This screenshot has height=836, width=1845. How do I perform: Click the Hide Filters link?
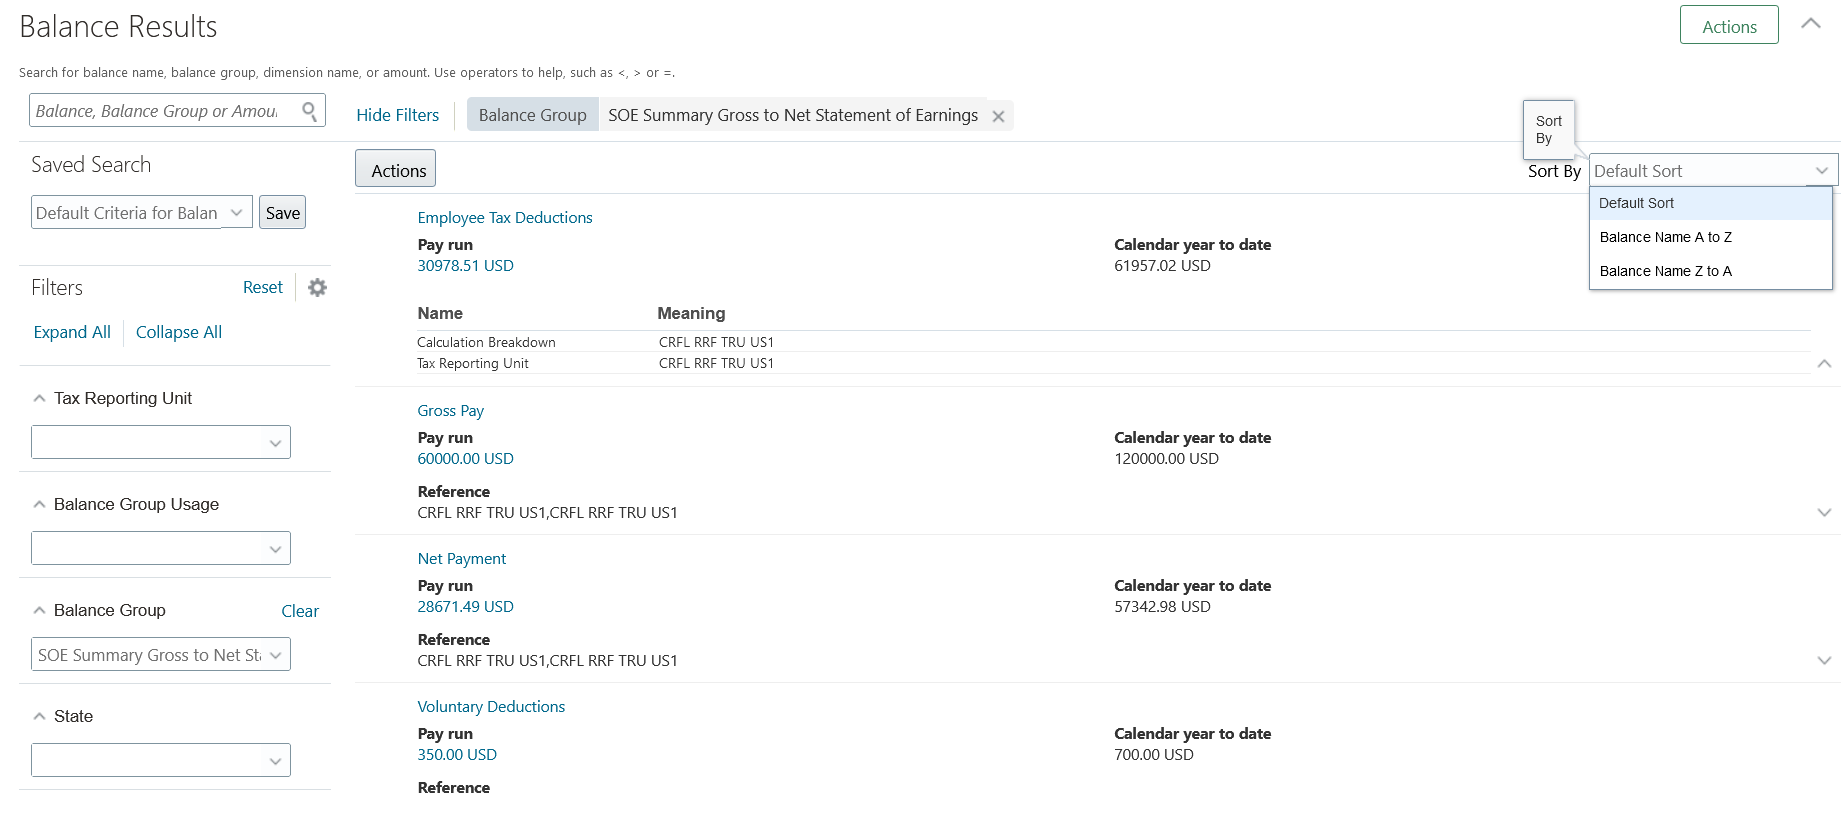click(397, 115)
